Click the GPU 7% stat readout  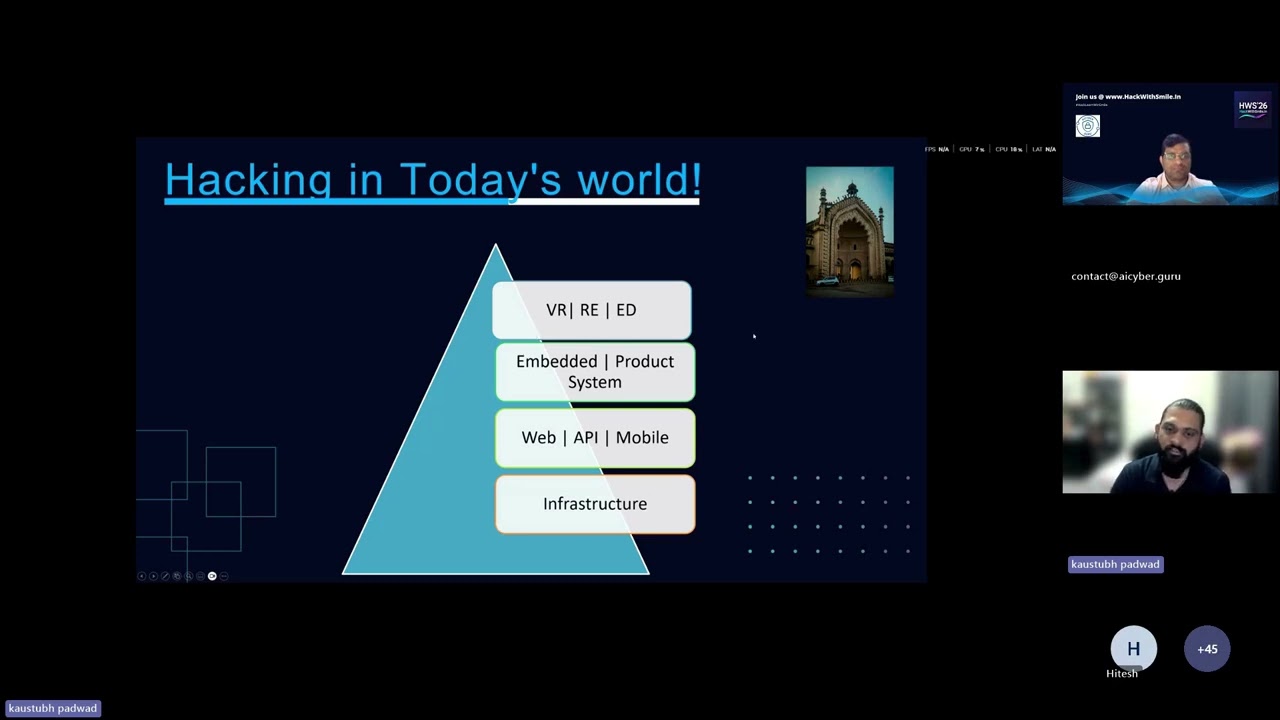tap(972, 149)
